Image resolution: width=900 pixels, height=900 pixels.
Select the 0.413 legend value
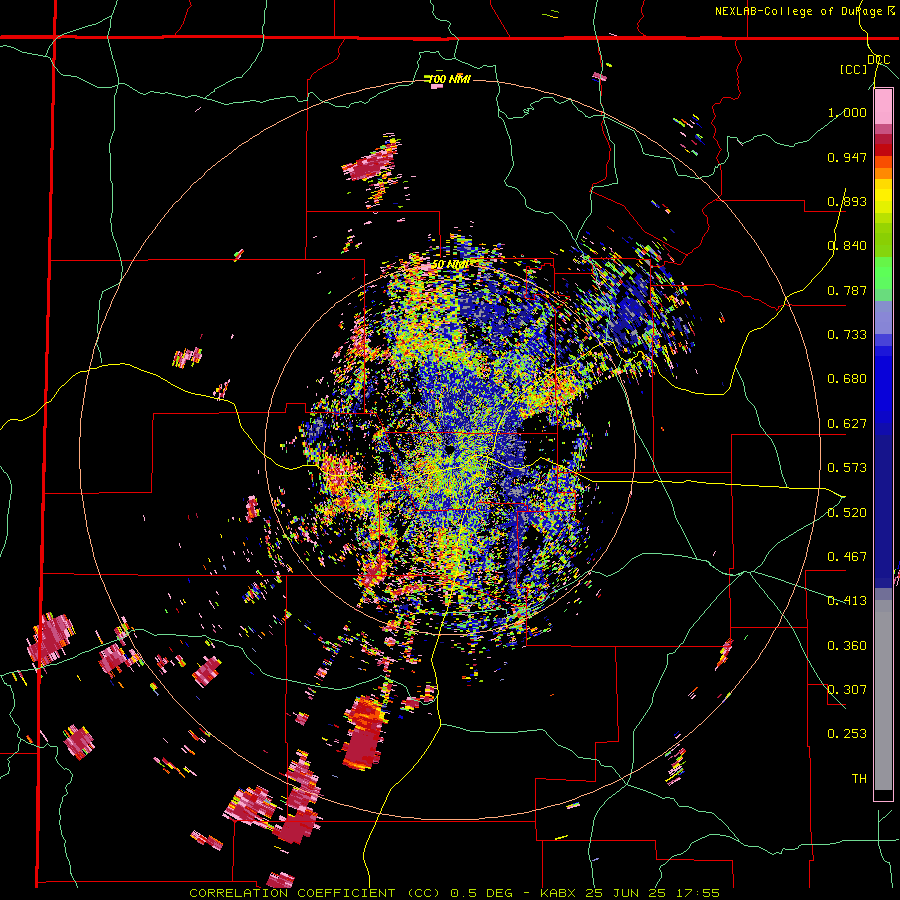pyautogui.click(x=847, y=601)
